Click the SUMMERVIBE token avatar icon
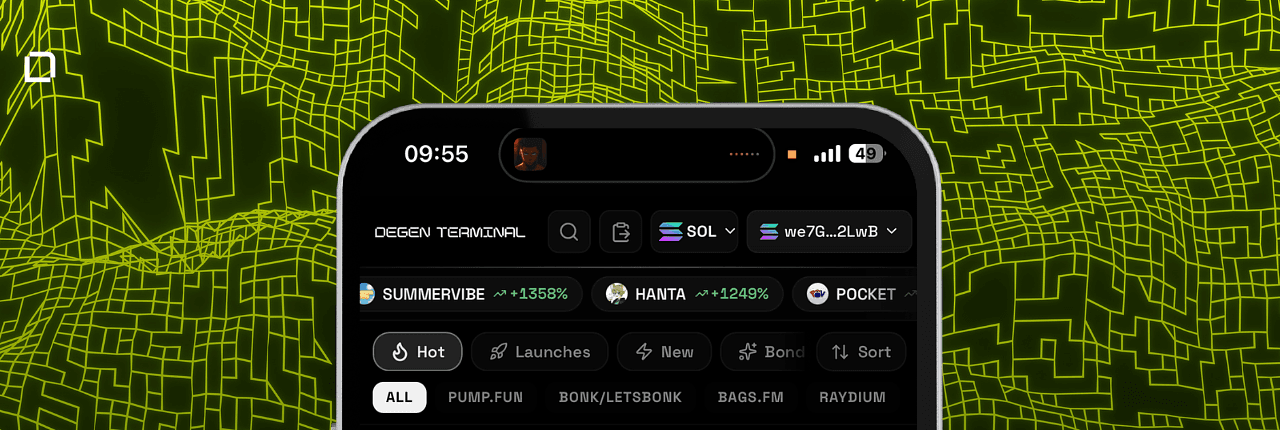This screenshot has height=430, width=1280. (x=366, y=294)
